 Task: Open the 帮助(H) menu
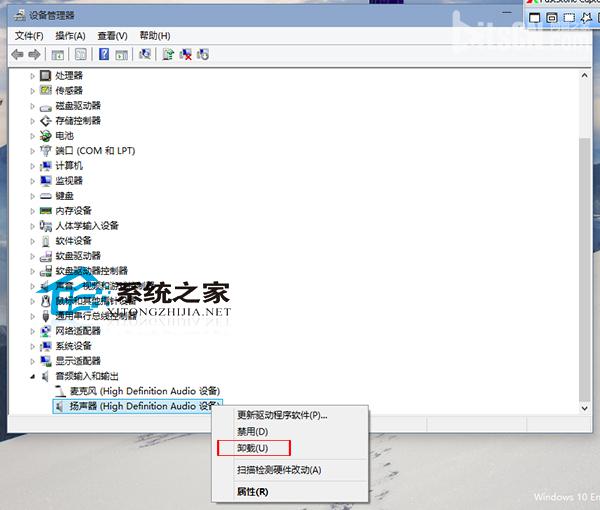[x=155, y=36]
